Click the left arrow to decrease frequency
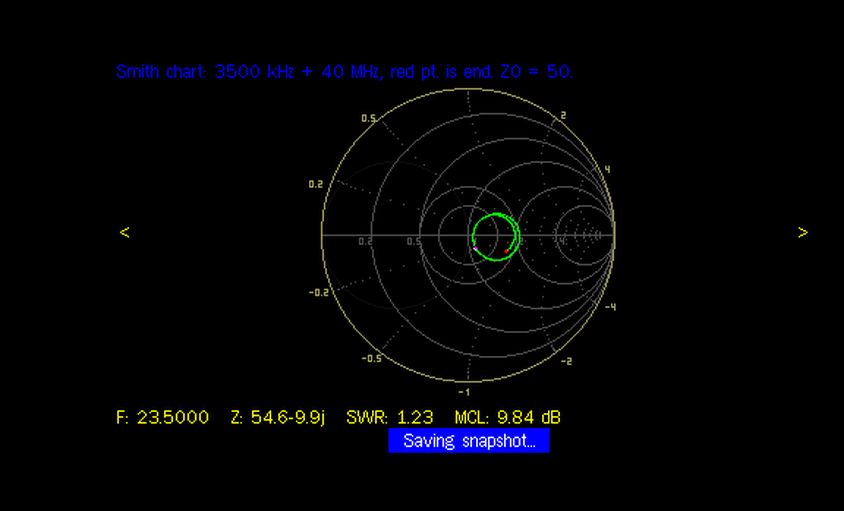 click(x=124, y=232)
